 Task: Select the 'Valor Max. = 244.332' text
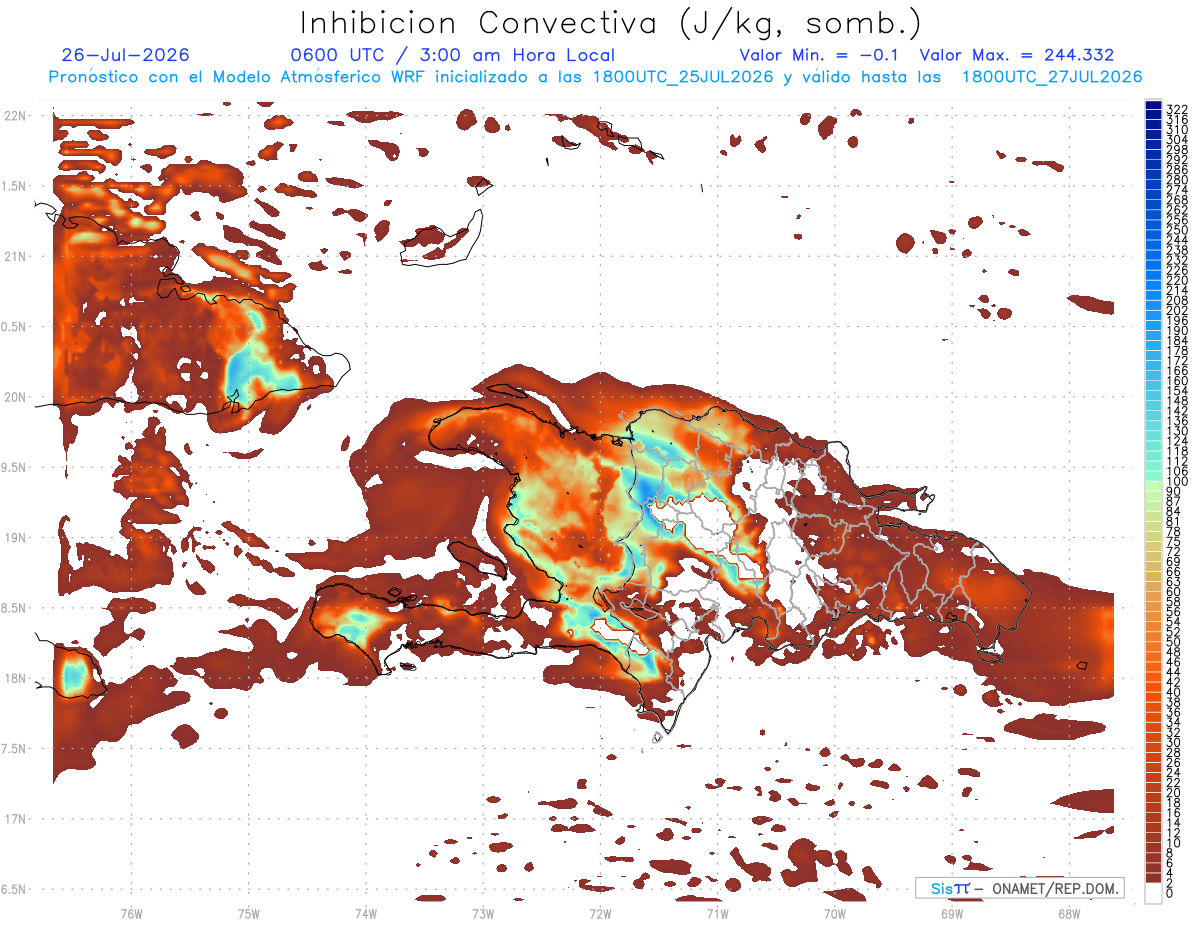click(x=1017, y=55)
